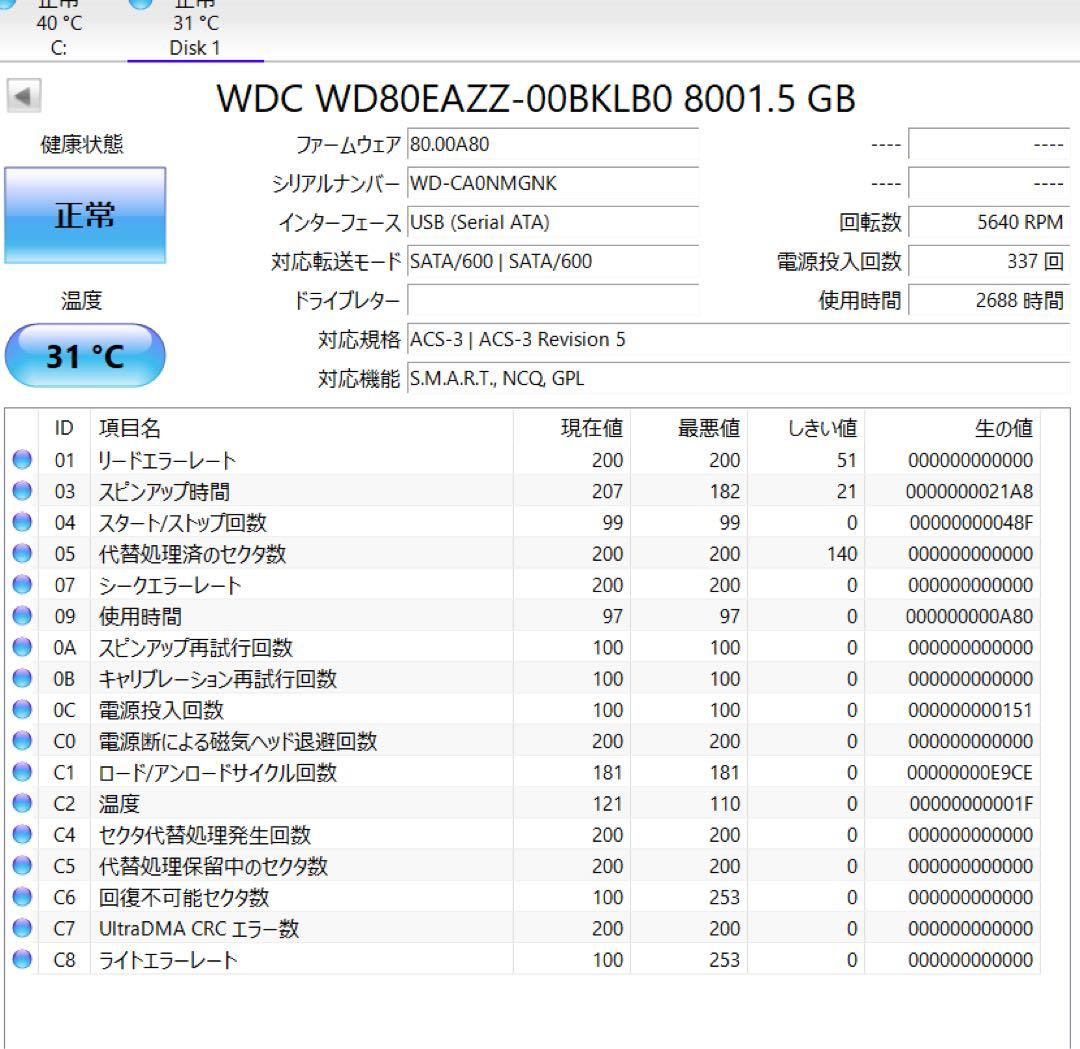
Task: Click the blue status icon for ID 0A
Action: (x=22, y=647)
